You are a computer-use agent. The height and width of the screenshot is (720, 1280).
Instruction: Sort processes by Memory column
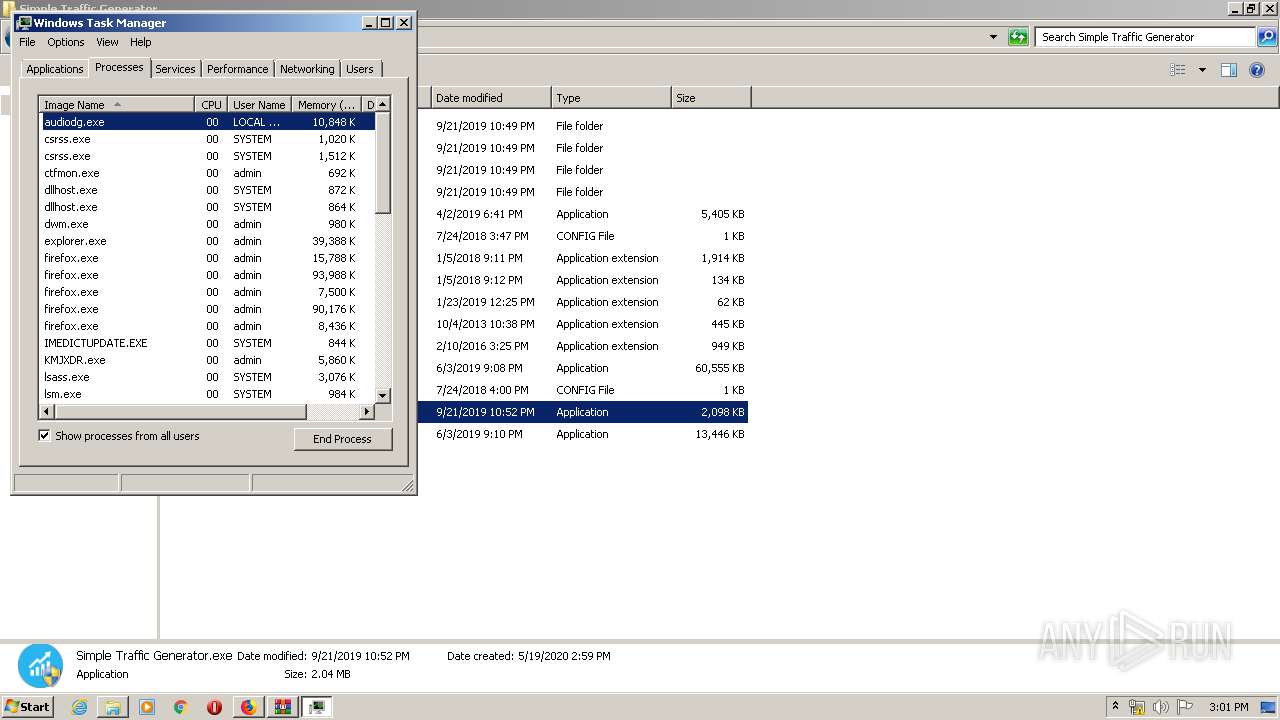point(326,105)
